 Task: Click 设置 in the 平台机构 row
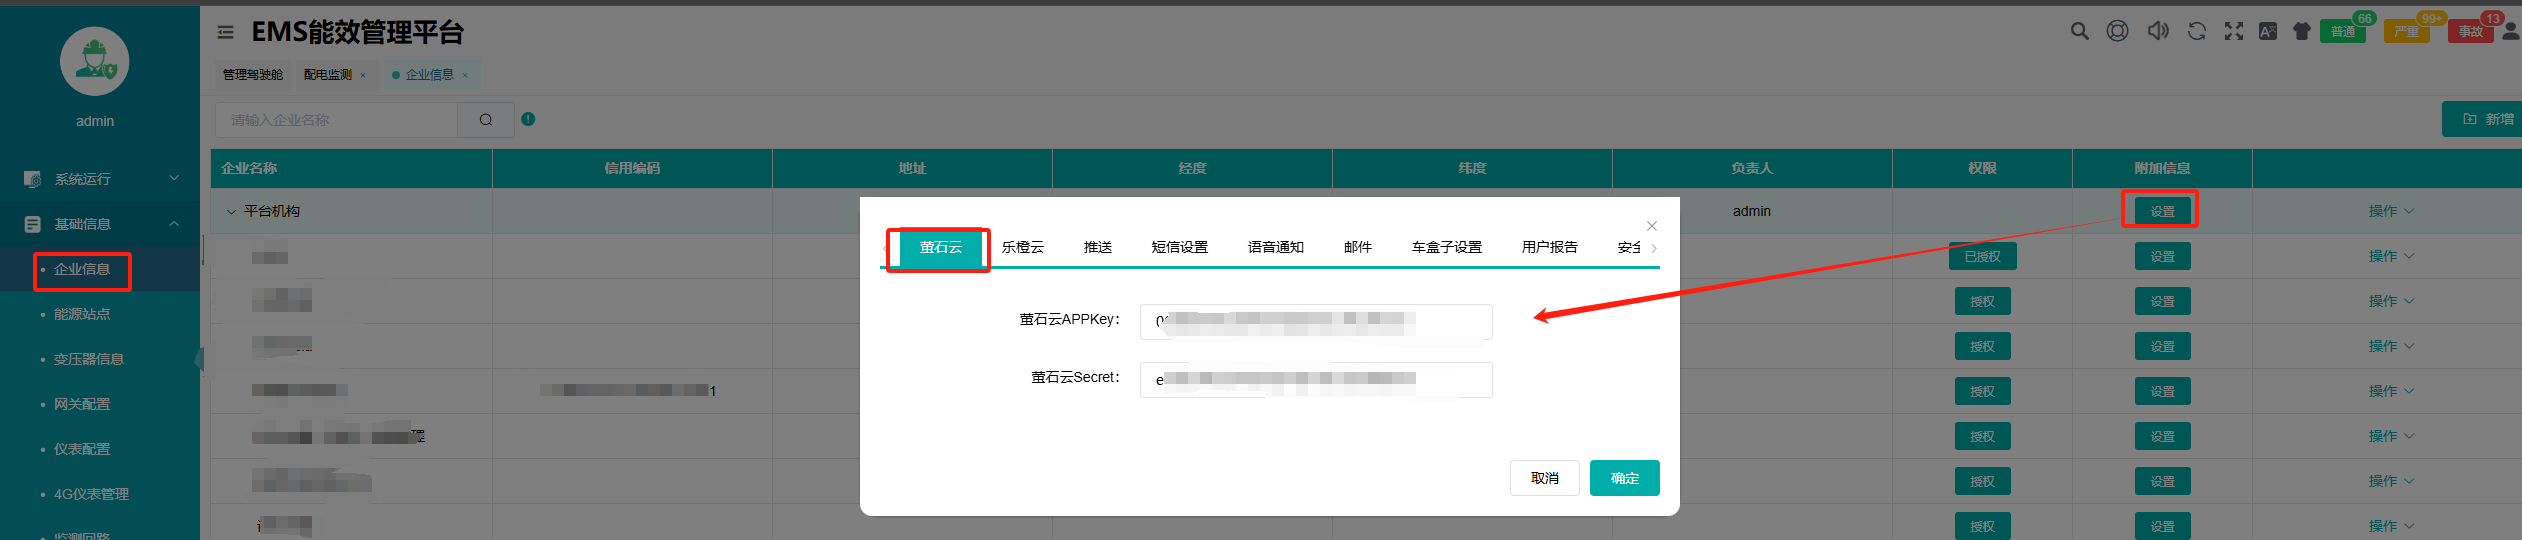(2163, 211)
